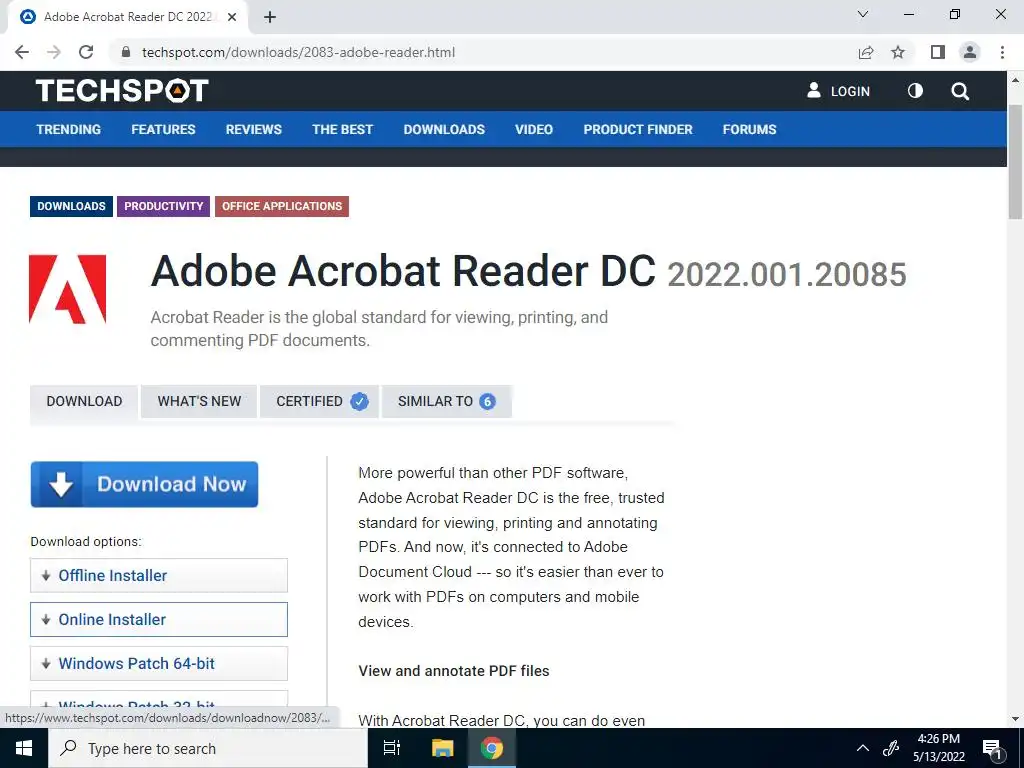Close the Adobe Acrobat Reader tab
The width and height of the screenshot is (1024, 768).
pos(232,17)
